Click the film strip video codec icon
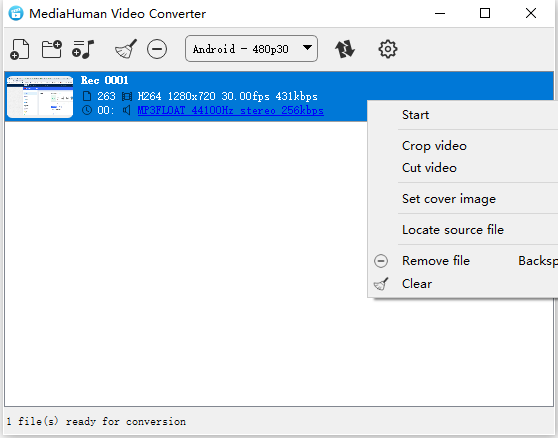This screenshot has width=558, height=438. pyautogui.click(x=127, y=96)
